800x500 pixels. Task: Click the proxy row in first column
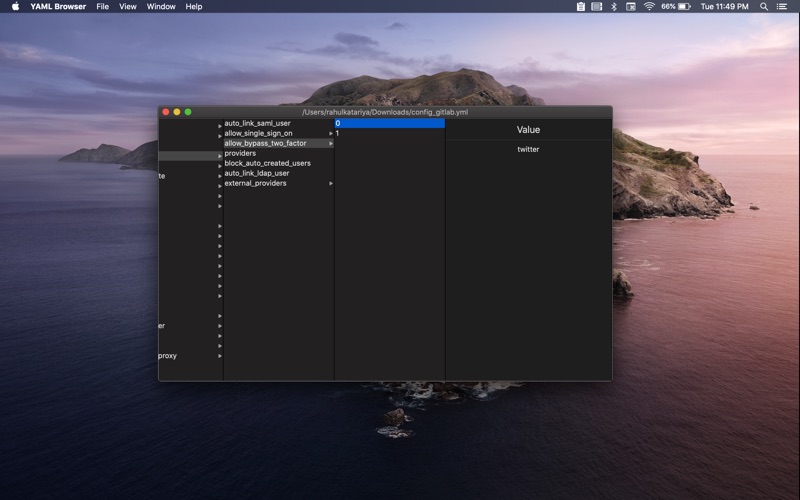[190, 356]
